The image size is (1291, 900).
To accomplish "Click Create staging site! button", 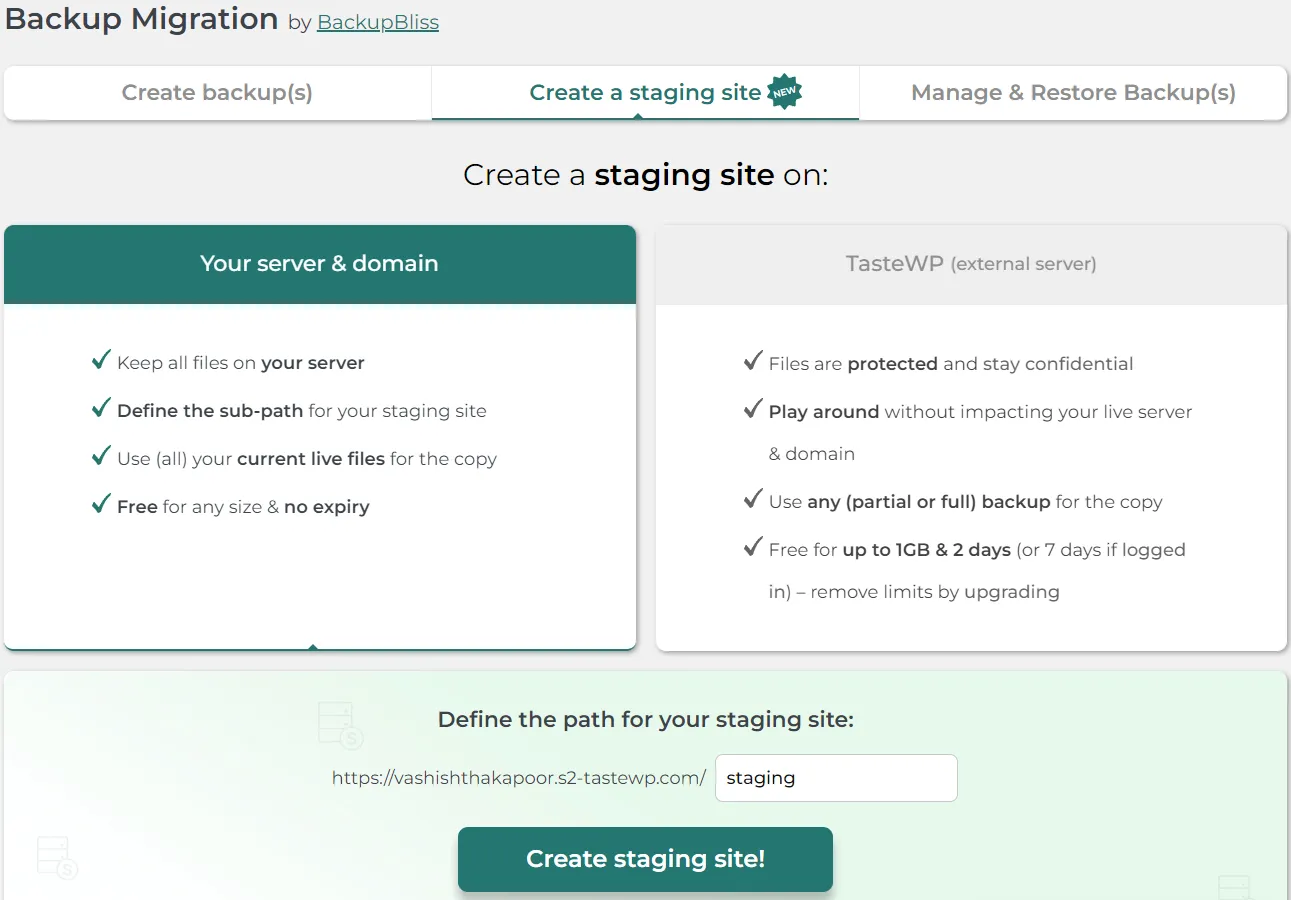I will click(x=645, y=859).
